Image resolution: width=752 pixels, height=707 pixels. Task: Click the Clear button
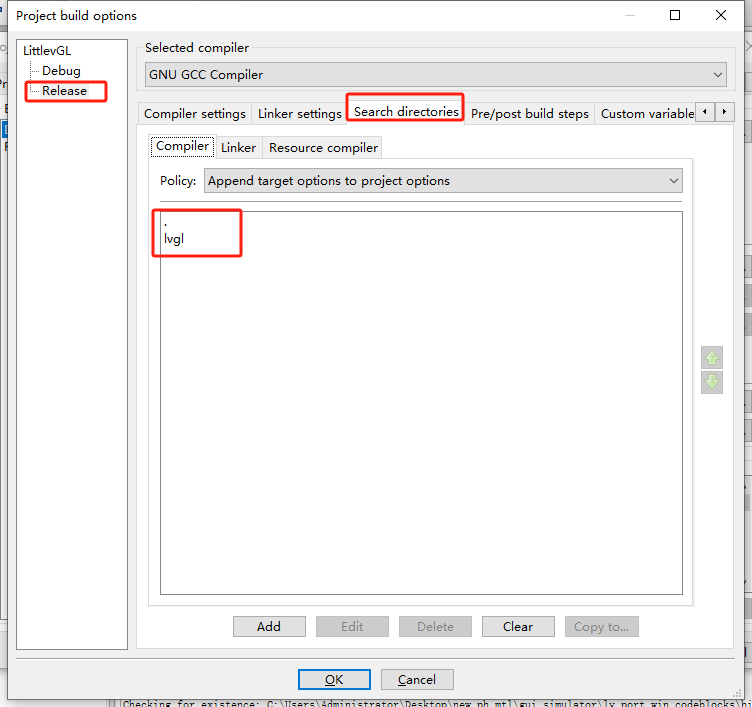pyautogui.click(x=518, y=626)
